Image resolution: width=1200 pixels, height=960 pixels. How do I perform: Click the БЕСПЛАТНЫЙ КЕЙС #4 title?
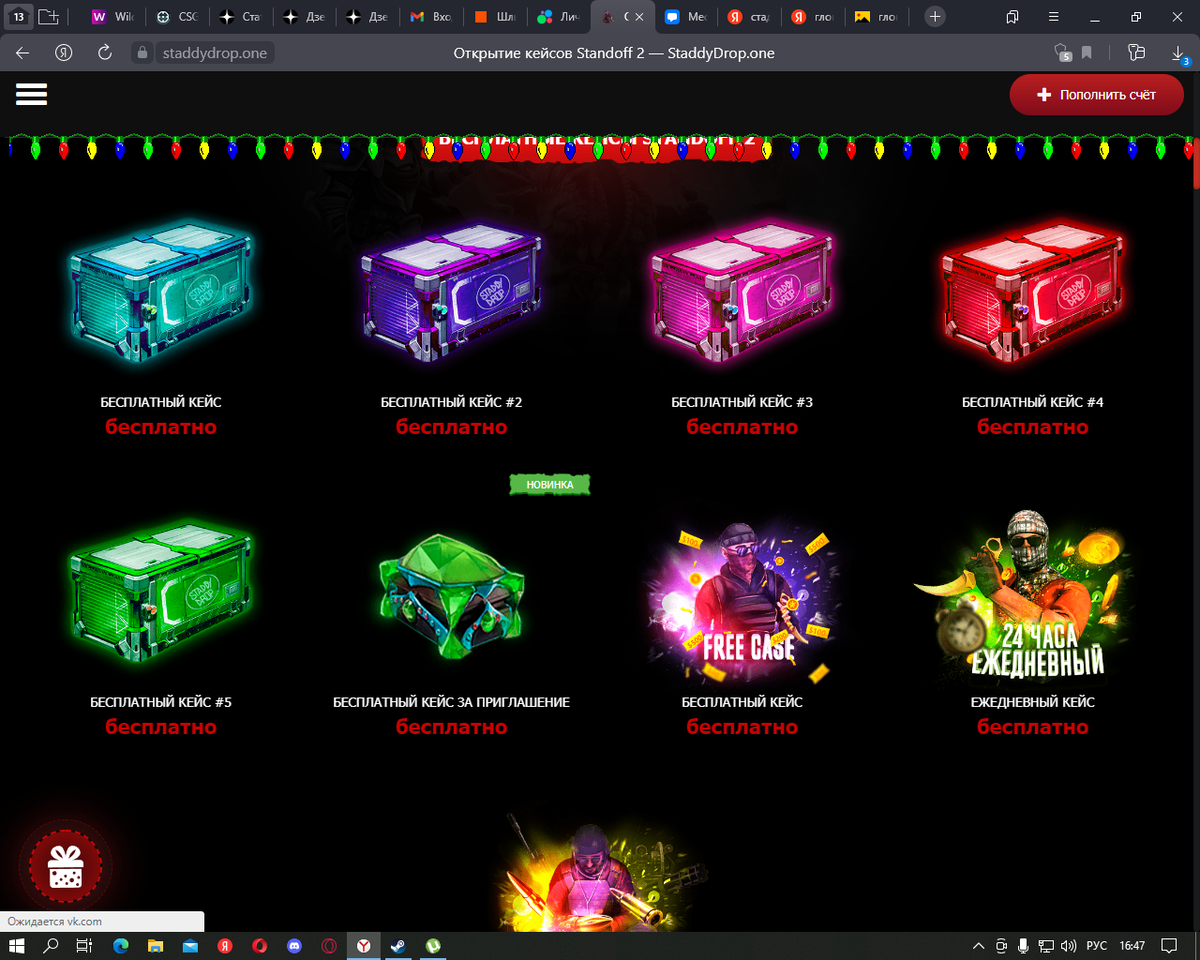pyautogui.click(x=1033, y=402)
